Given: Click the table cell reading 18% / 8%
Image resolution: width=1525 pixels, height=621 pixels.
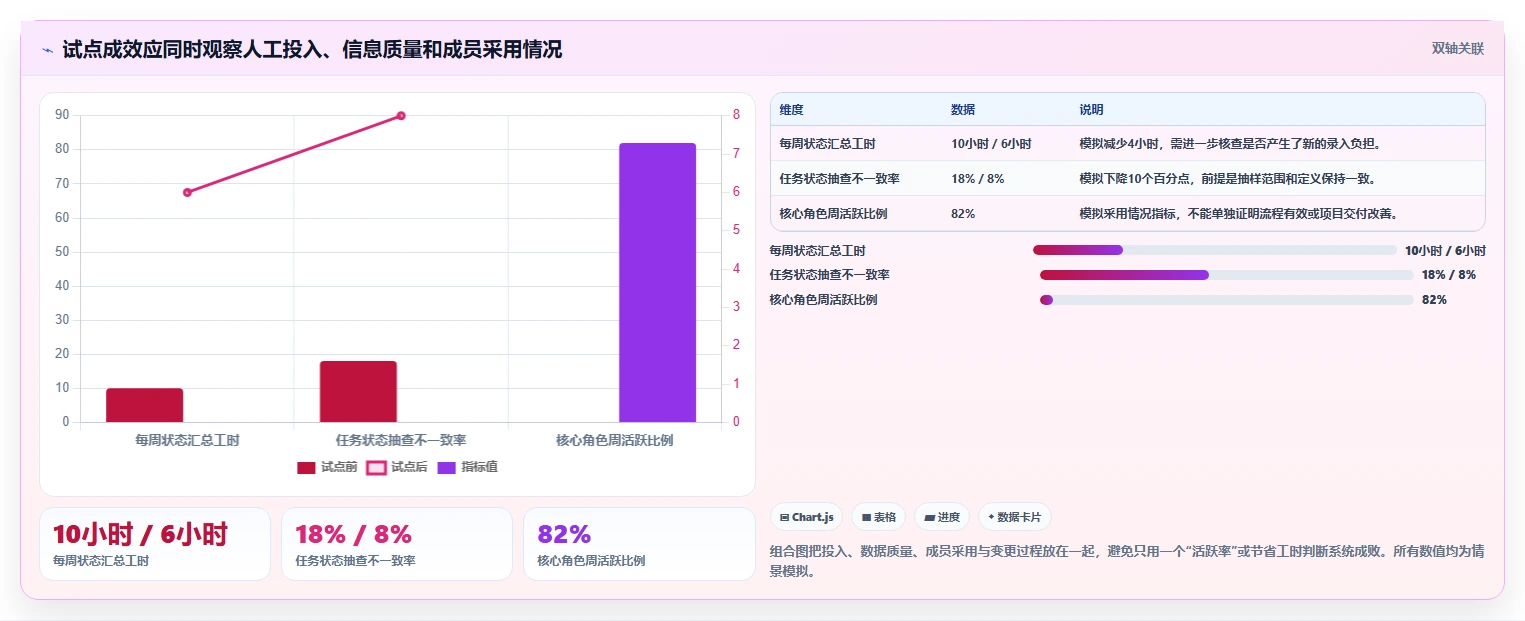Looking at the screenshot, I should coord(977,179).
